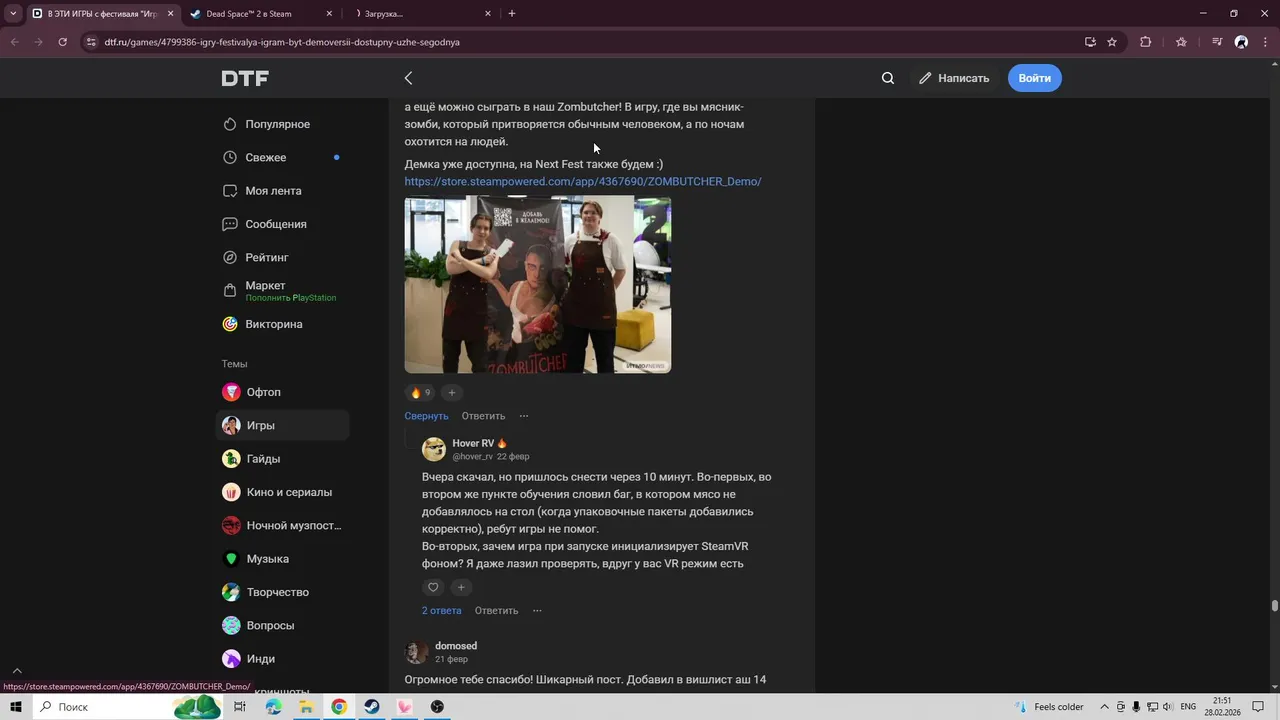Open File Explorer from the taskbar
1280x720 pixels.
(306, 707)
